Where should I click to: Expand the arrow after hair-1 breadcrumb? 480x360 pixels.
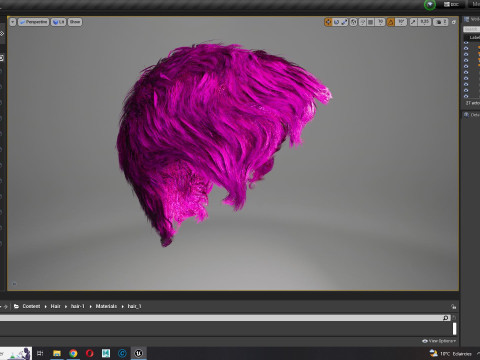click(x=90, y=306)
